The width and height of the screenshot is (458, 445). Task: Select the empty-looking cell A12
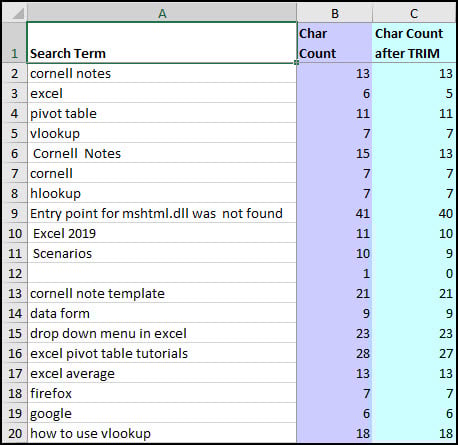tap(162, 273)
